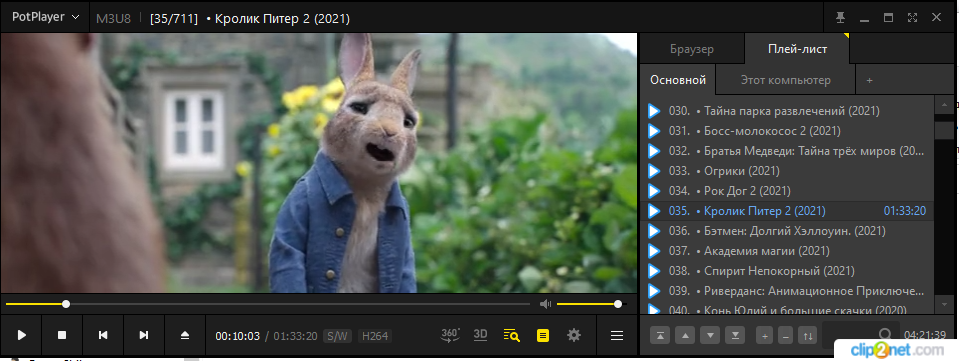Click the video display area
The width and height of the screenshot is (959, 361).
[x=319, y=163]
